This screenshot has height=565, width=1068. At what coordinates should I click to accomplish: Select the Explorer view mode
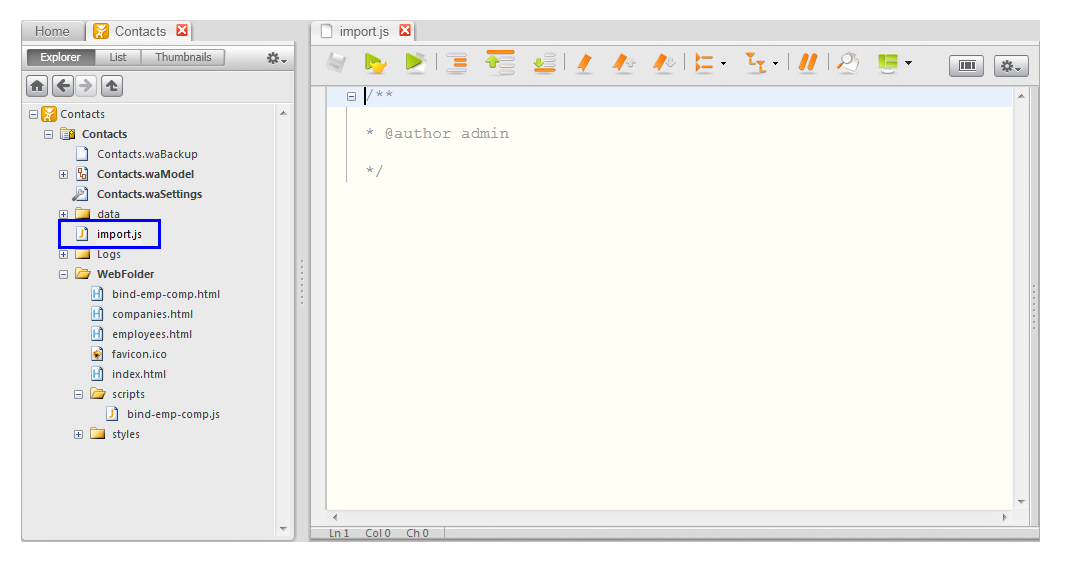pyautogui.click(x=60, y=57)
